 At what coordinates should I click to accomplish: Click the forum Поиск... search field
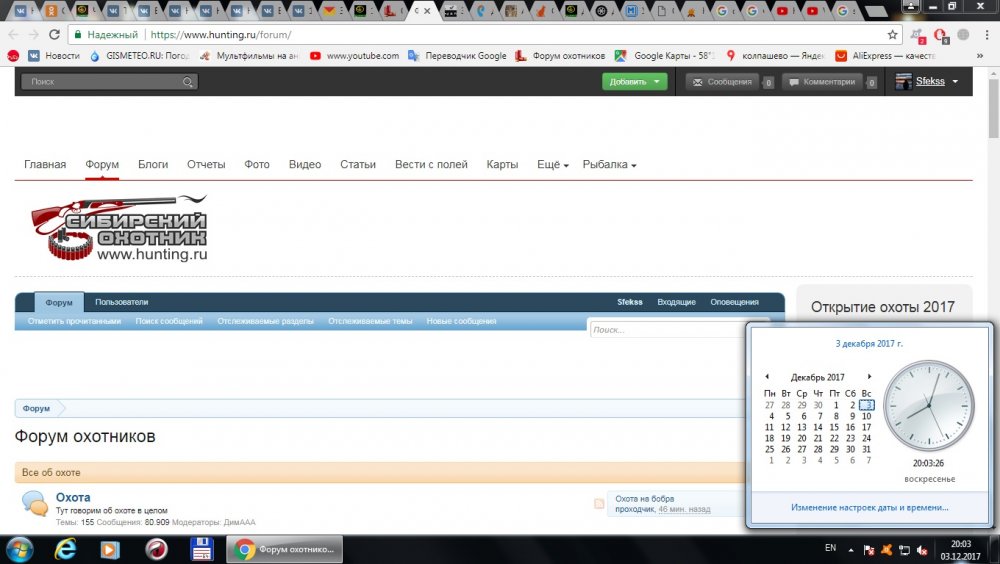click(x=665, y=329)
